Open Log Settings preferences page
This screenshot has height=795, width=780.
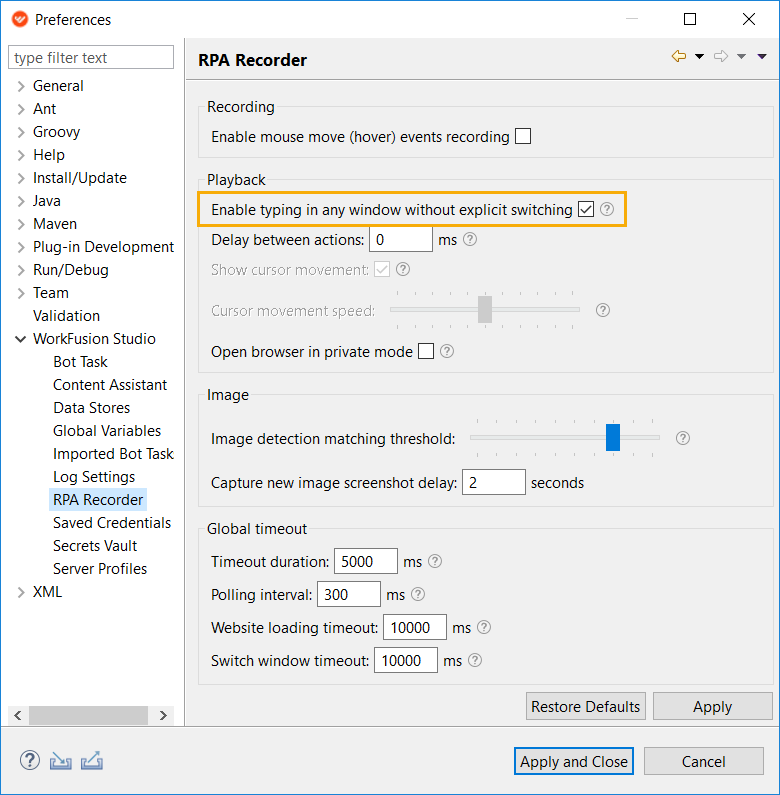pyautogui.click(x=94, y=477)
